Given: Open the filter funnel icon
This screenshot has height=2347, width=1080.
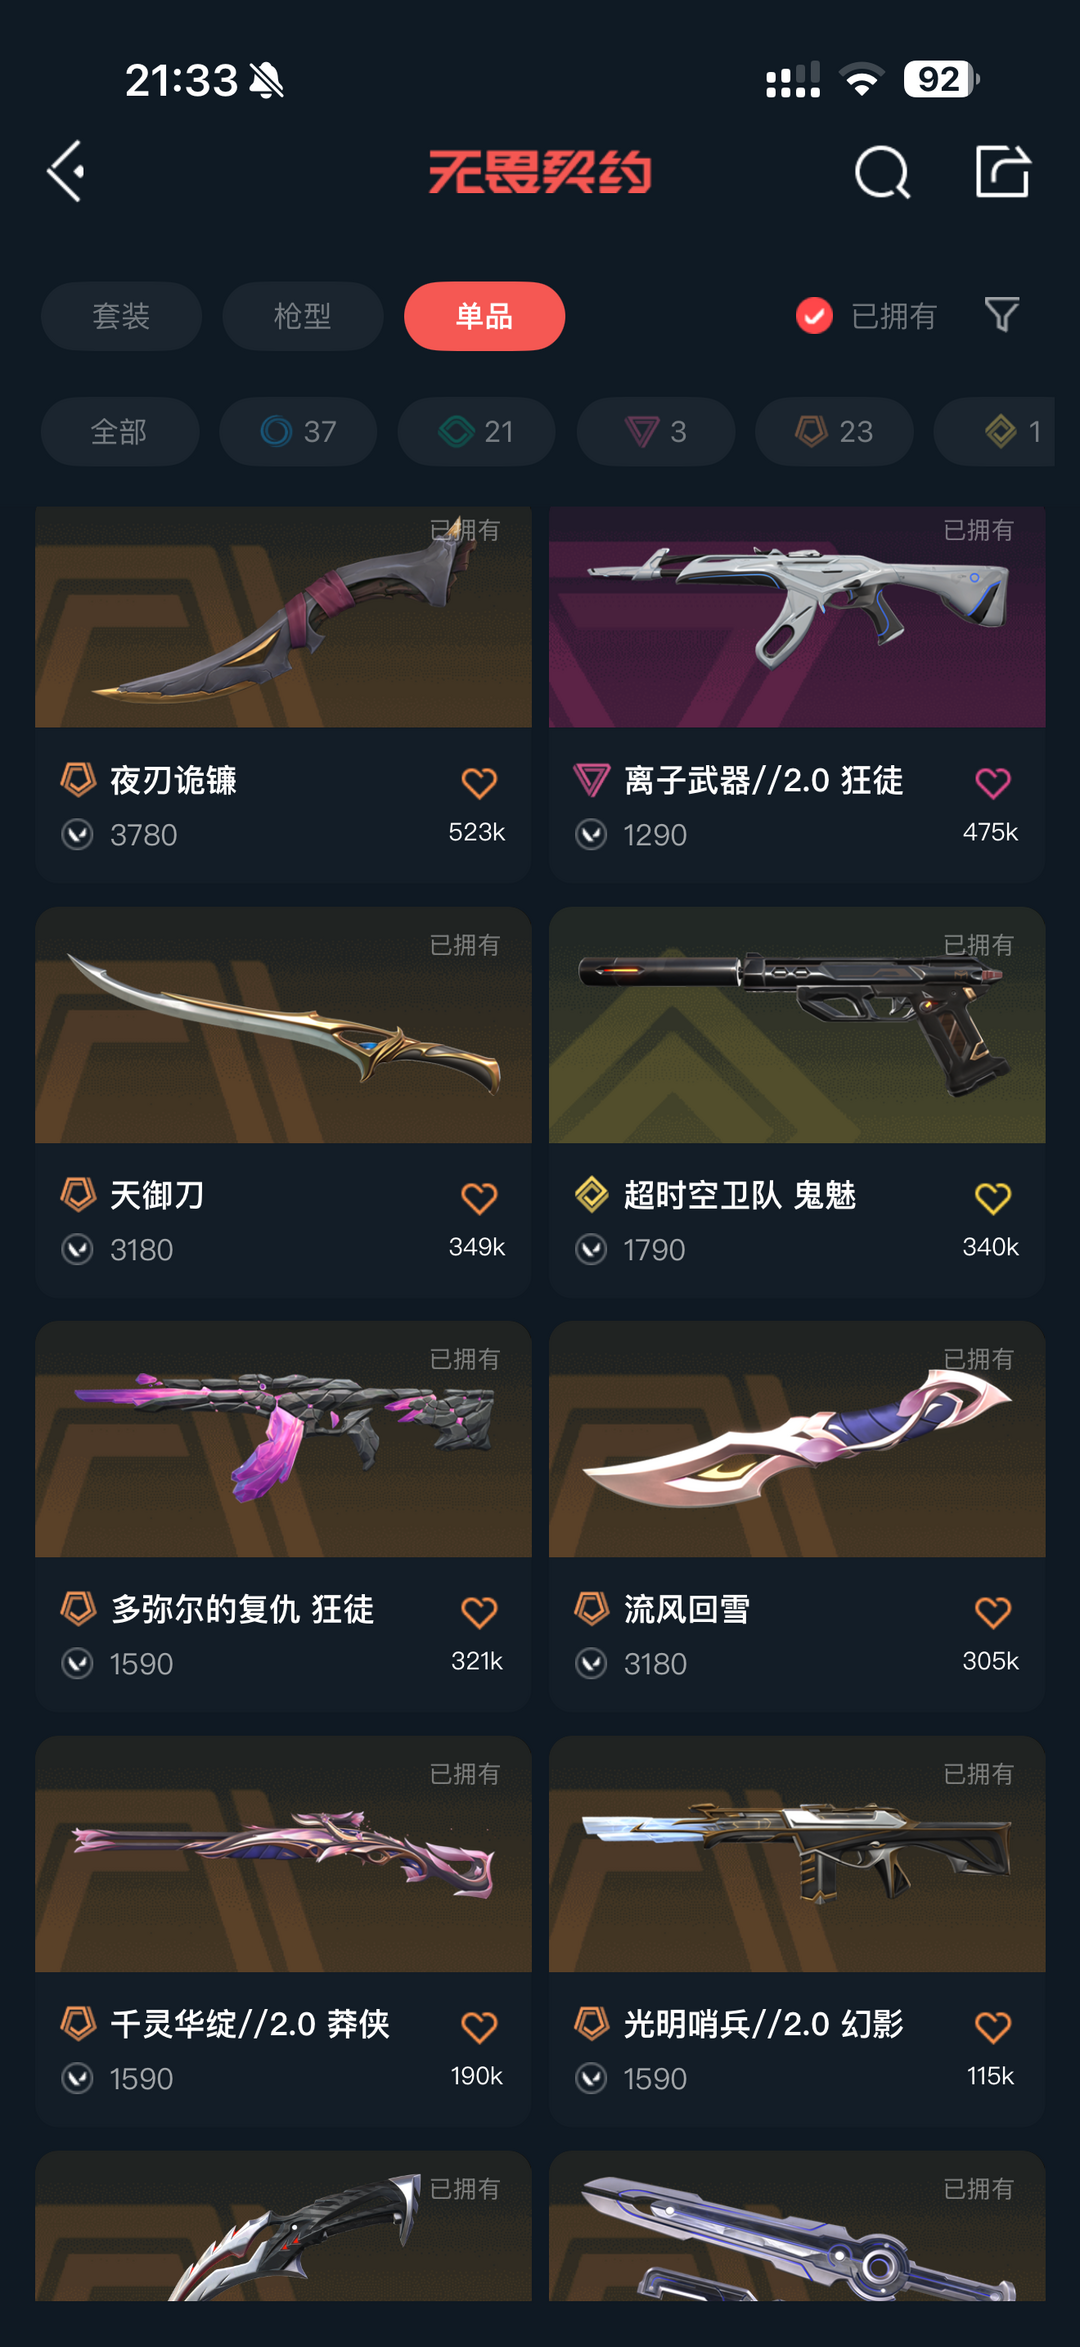Looking at the screenshot, I should tap(1002, 315).
